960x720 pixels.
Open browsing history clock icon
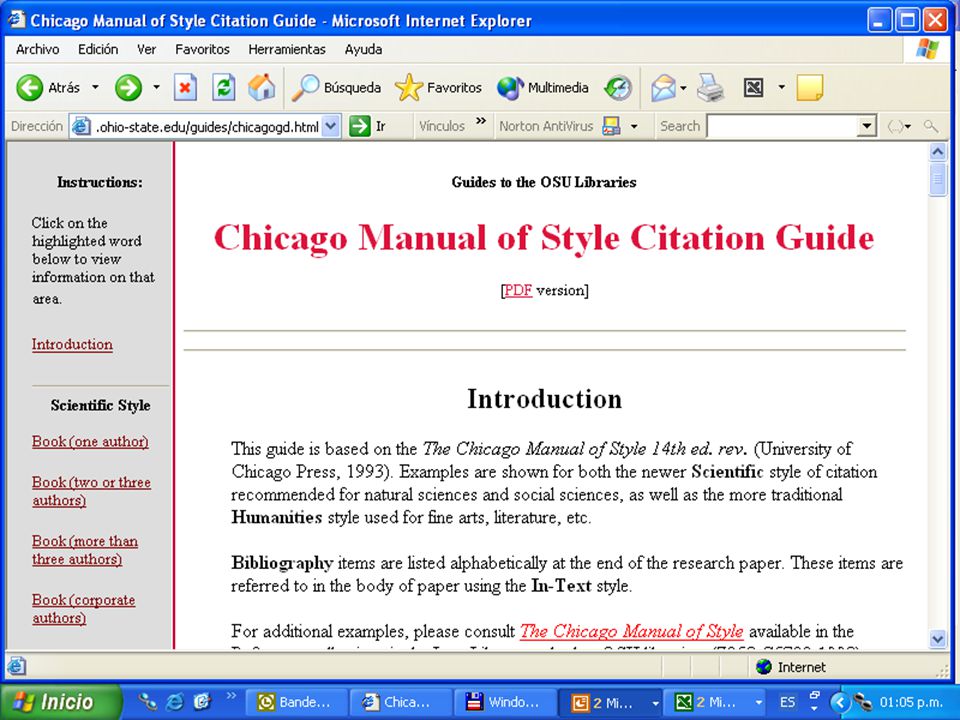click(617, 88)
